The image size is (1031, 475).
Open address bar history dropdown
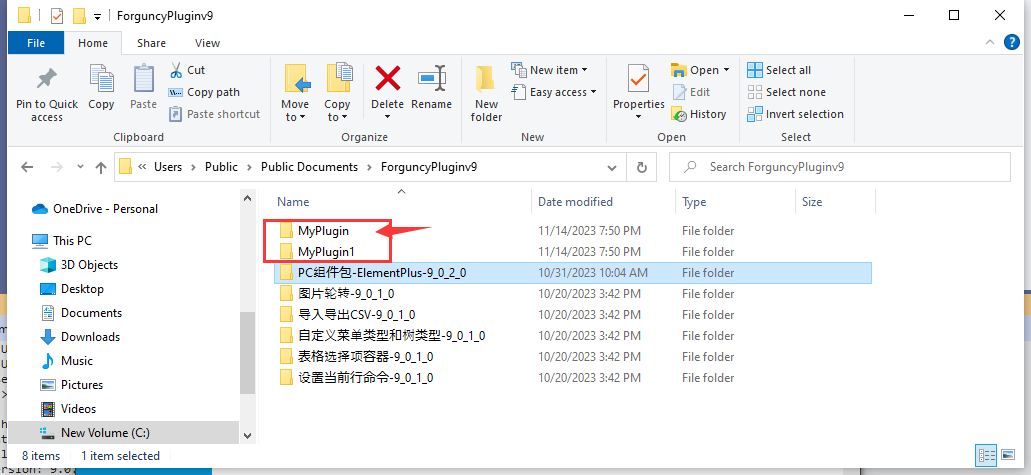pyautogui.click(x=612, y=167)
